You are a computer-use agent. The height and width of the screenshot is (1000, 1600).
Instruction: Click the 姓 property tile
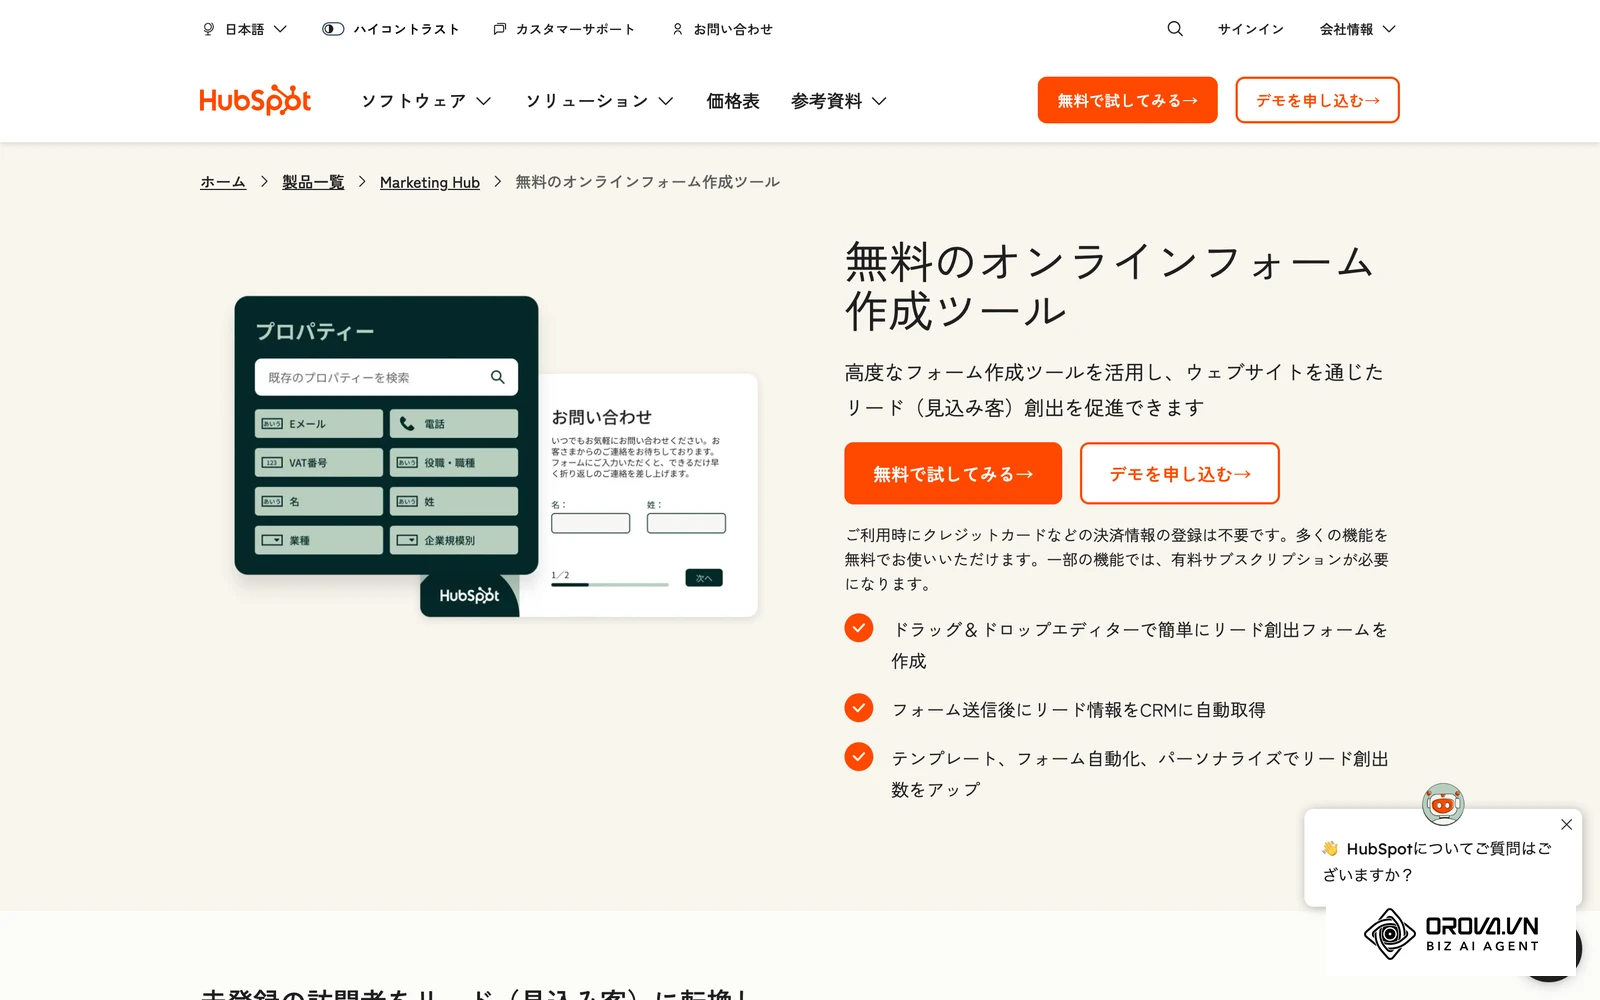pyautogui.click(x=454, y=501)
